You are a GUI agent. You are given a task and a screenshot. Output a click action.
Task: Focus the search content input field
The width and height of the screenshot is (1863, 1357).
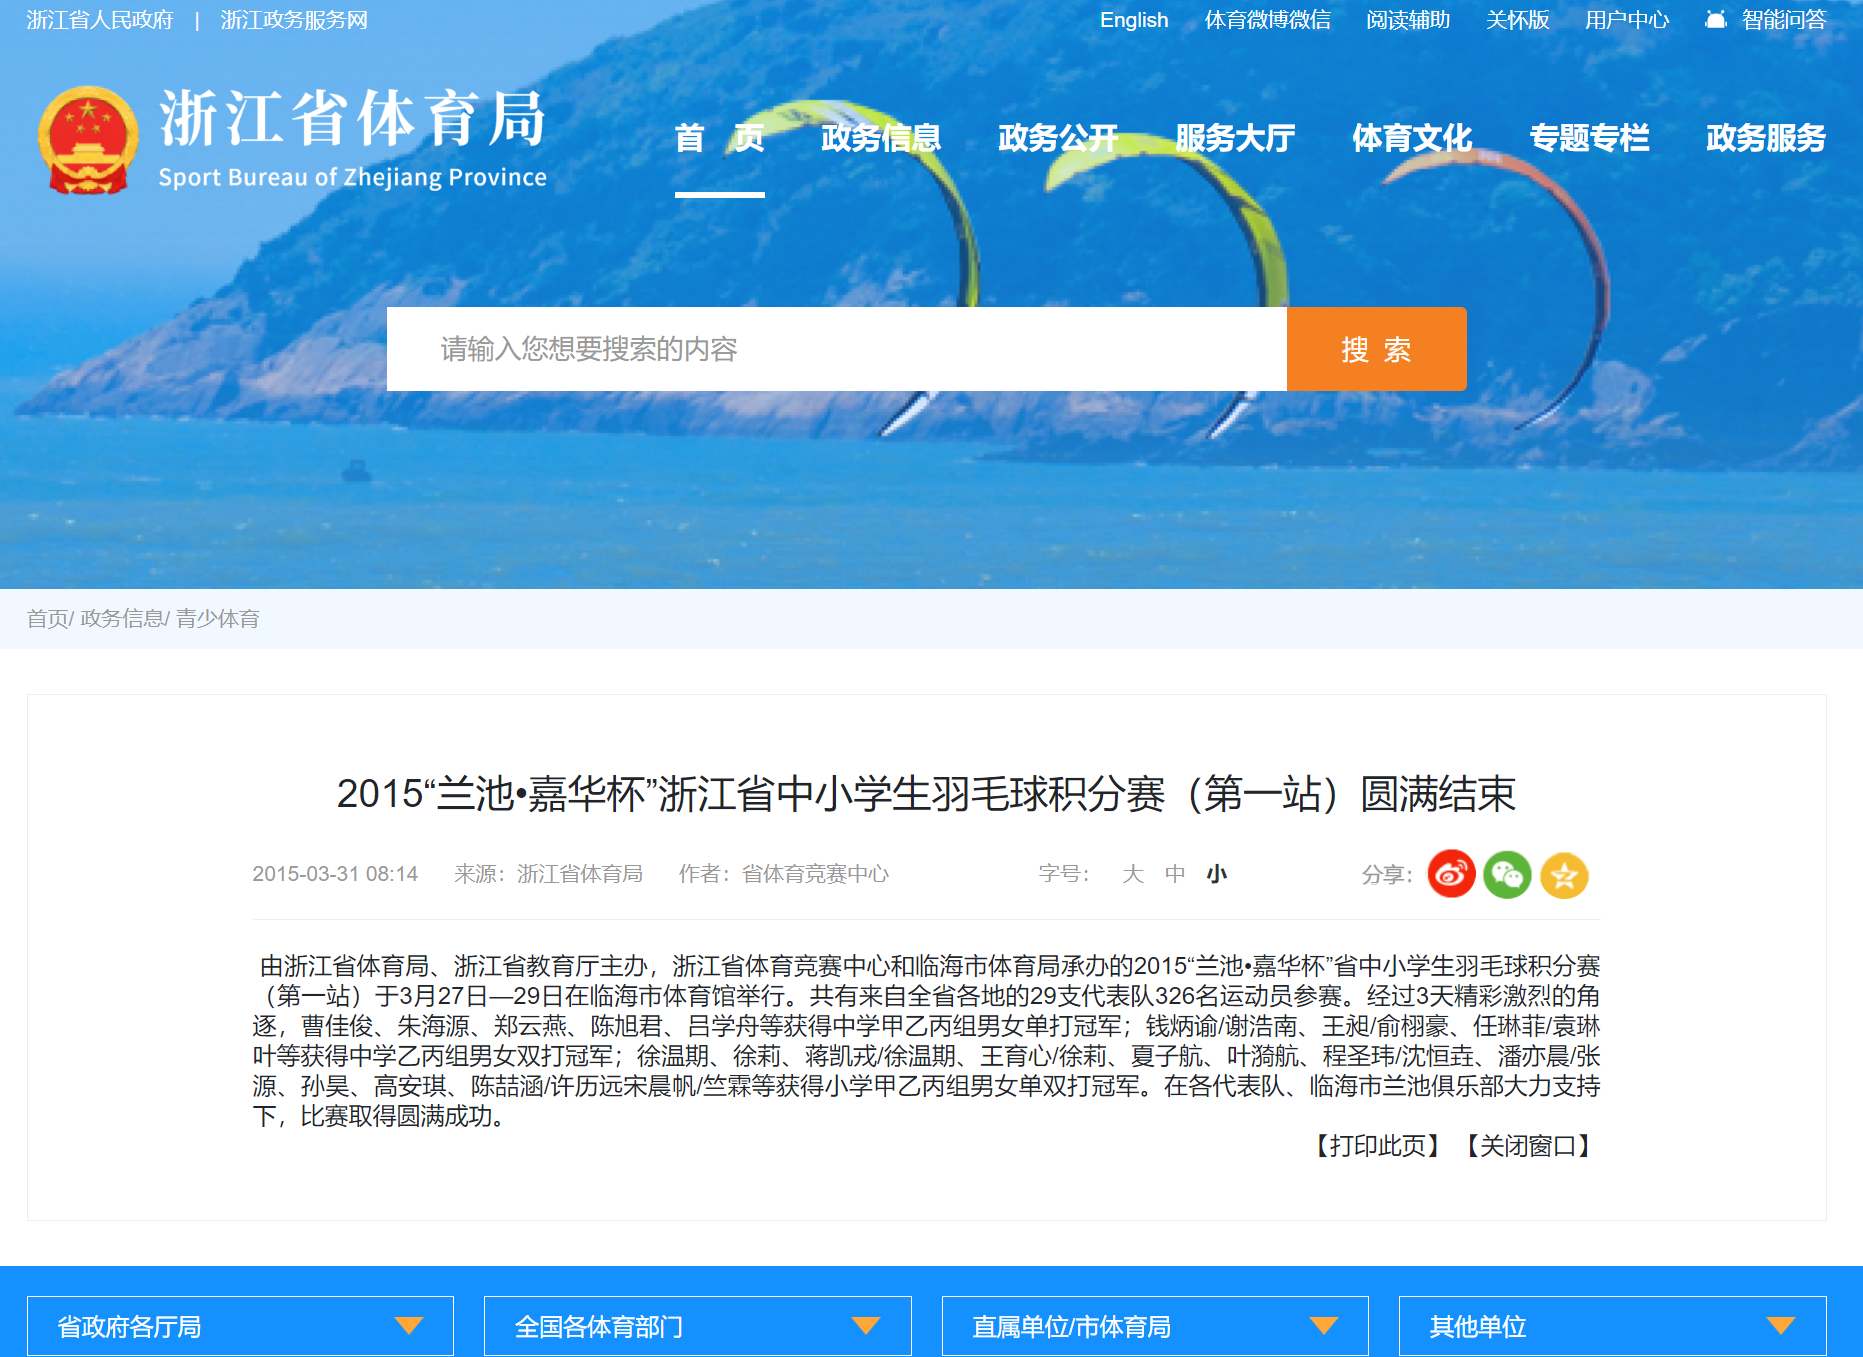click(836, 349)
